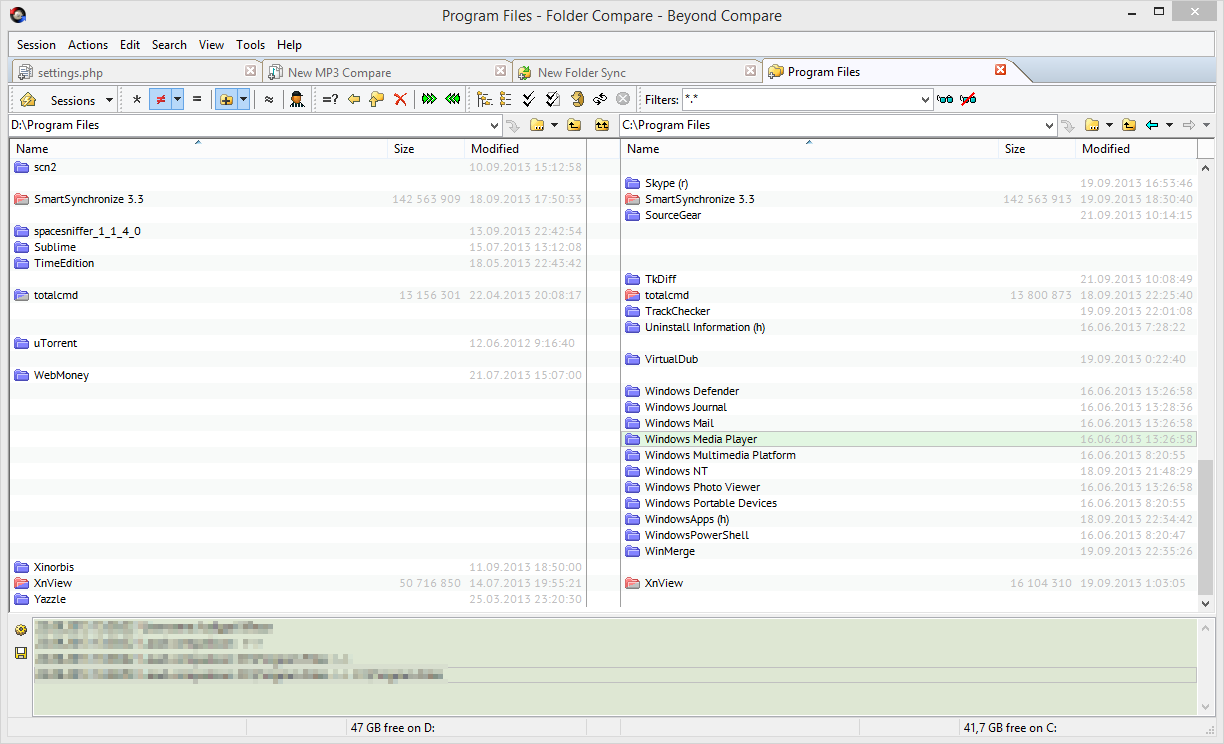Click Compare Contents equals-question icon
This screenshot has height=744, width=1224.
(x=330, y=100)
